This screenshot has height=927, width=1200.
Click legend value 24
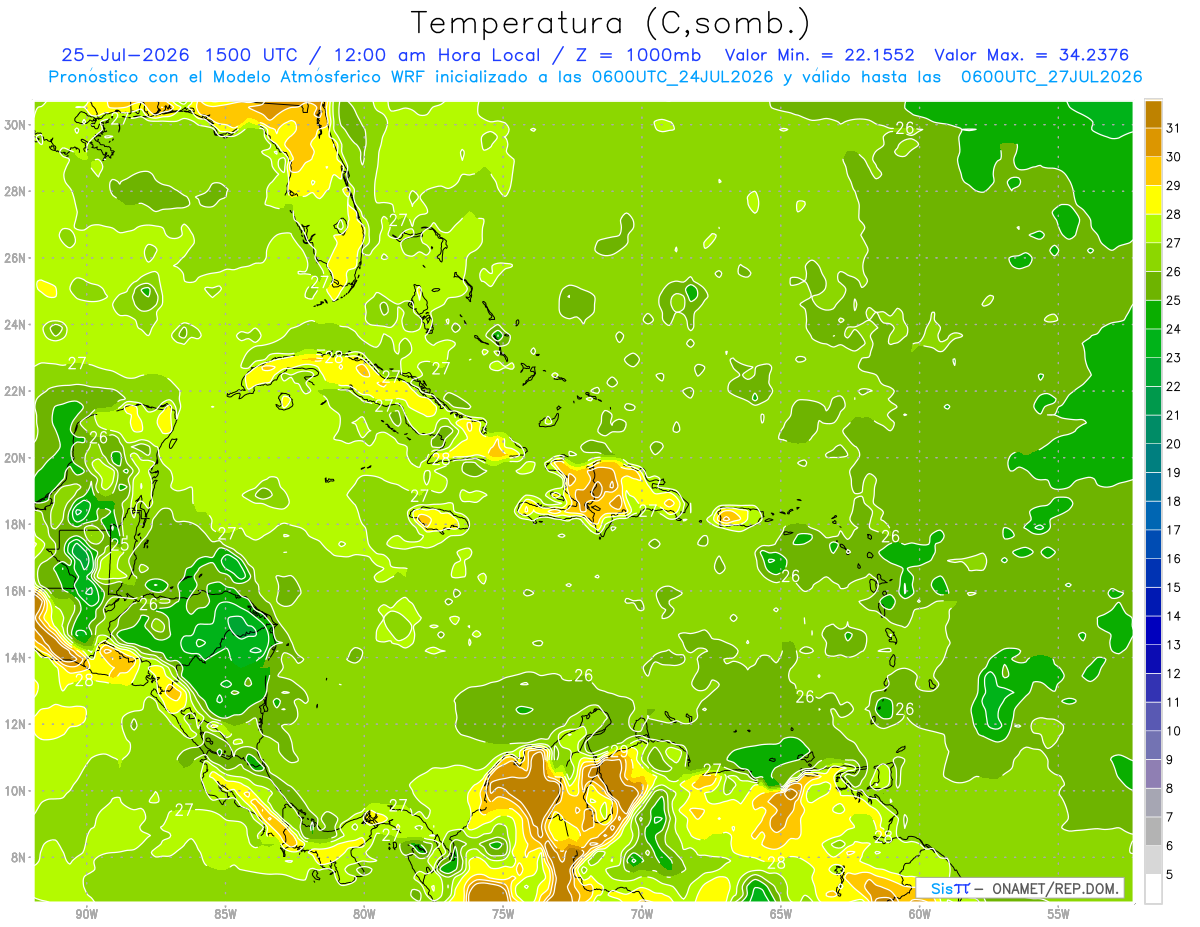[1174, 329]
